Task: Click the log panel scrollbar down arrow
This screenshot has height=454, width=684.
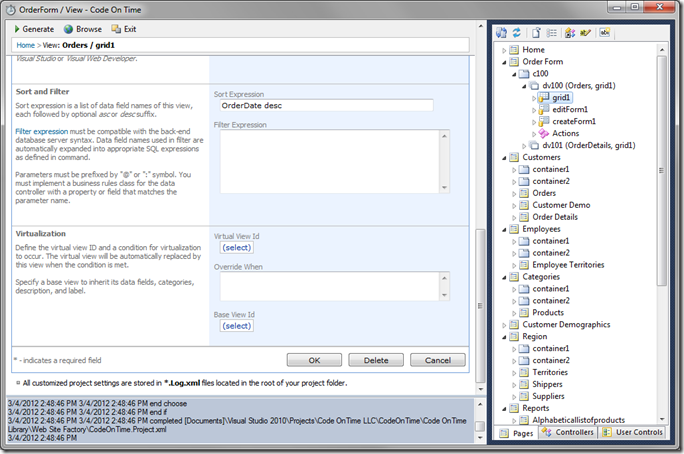Action: 480,437
